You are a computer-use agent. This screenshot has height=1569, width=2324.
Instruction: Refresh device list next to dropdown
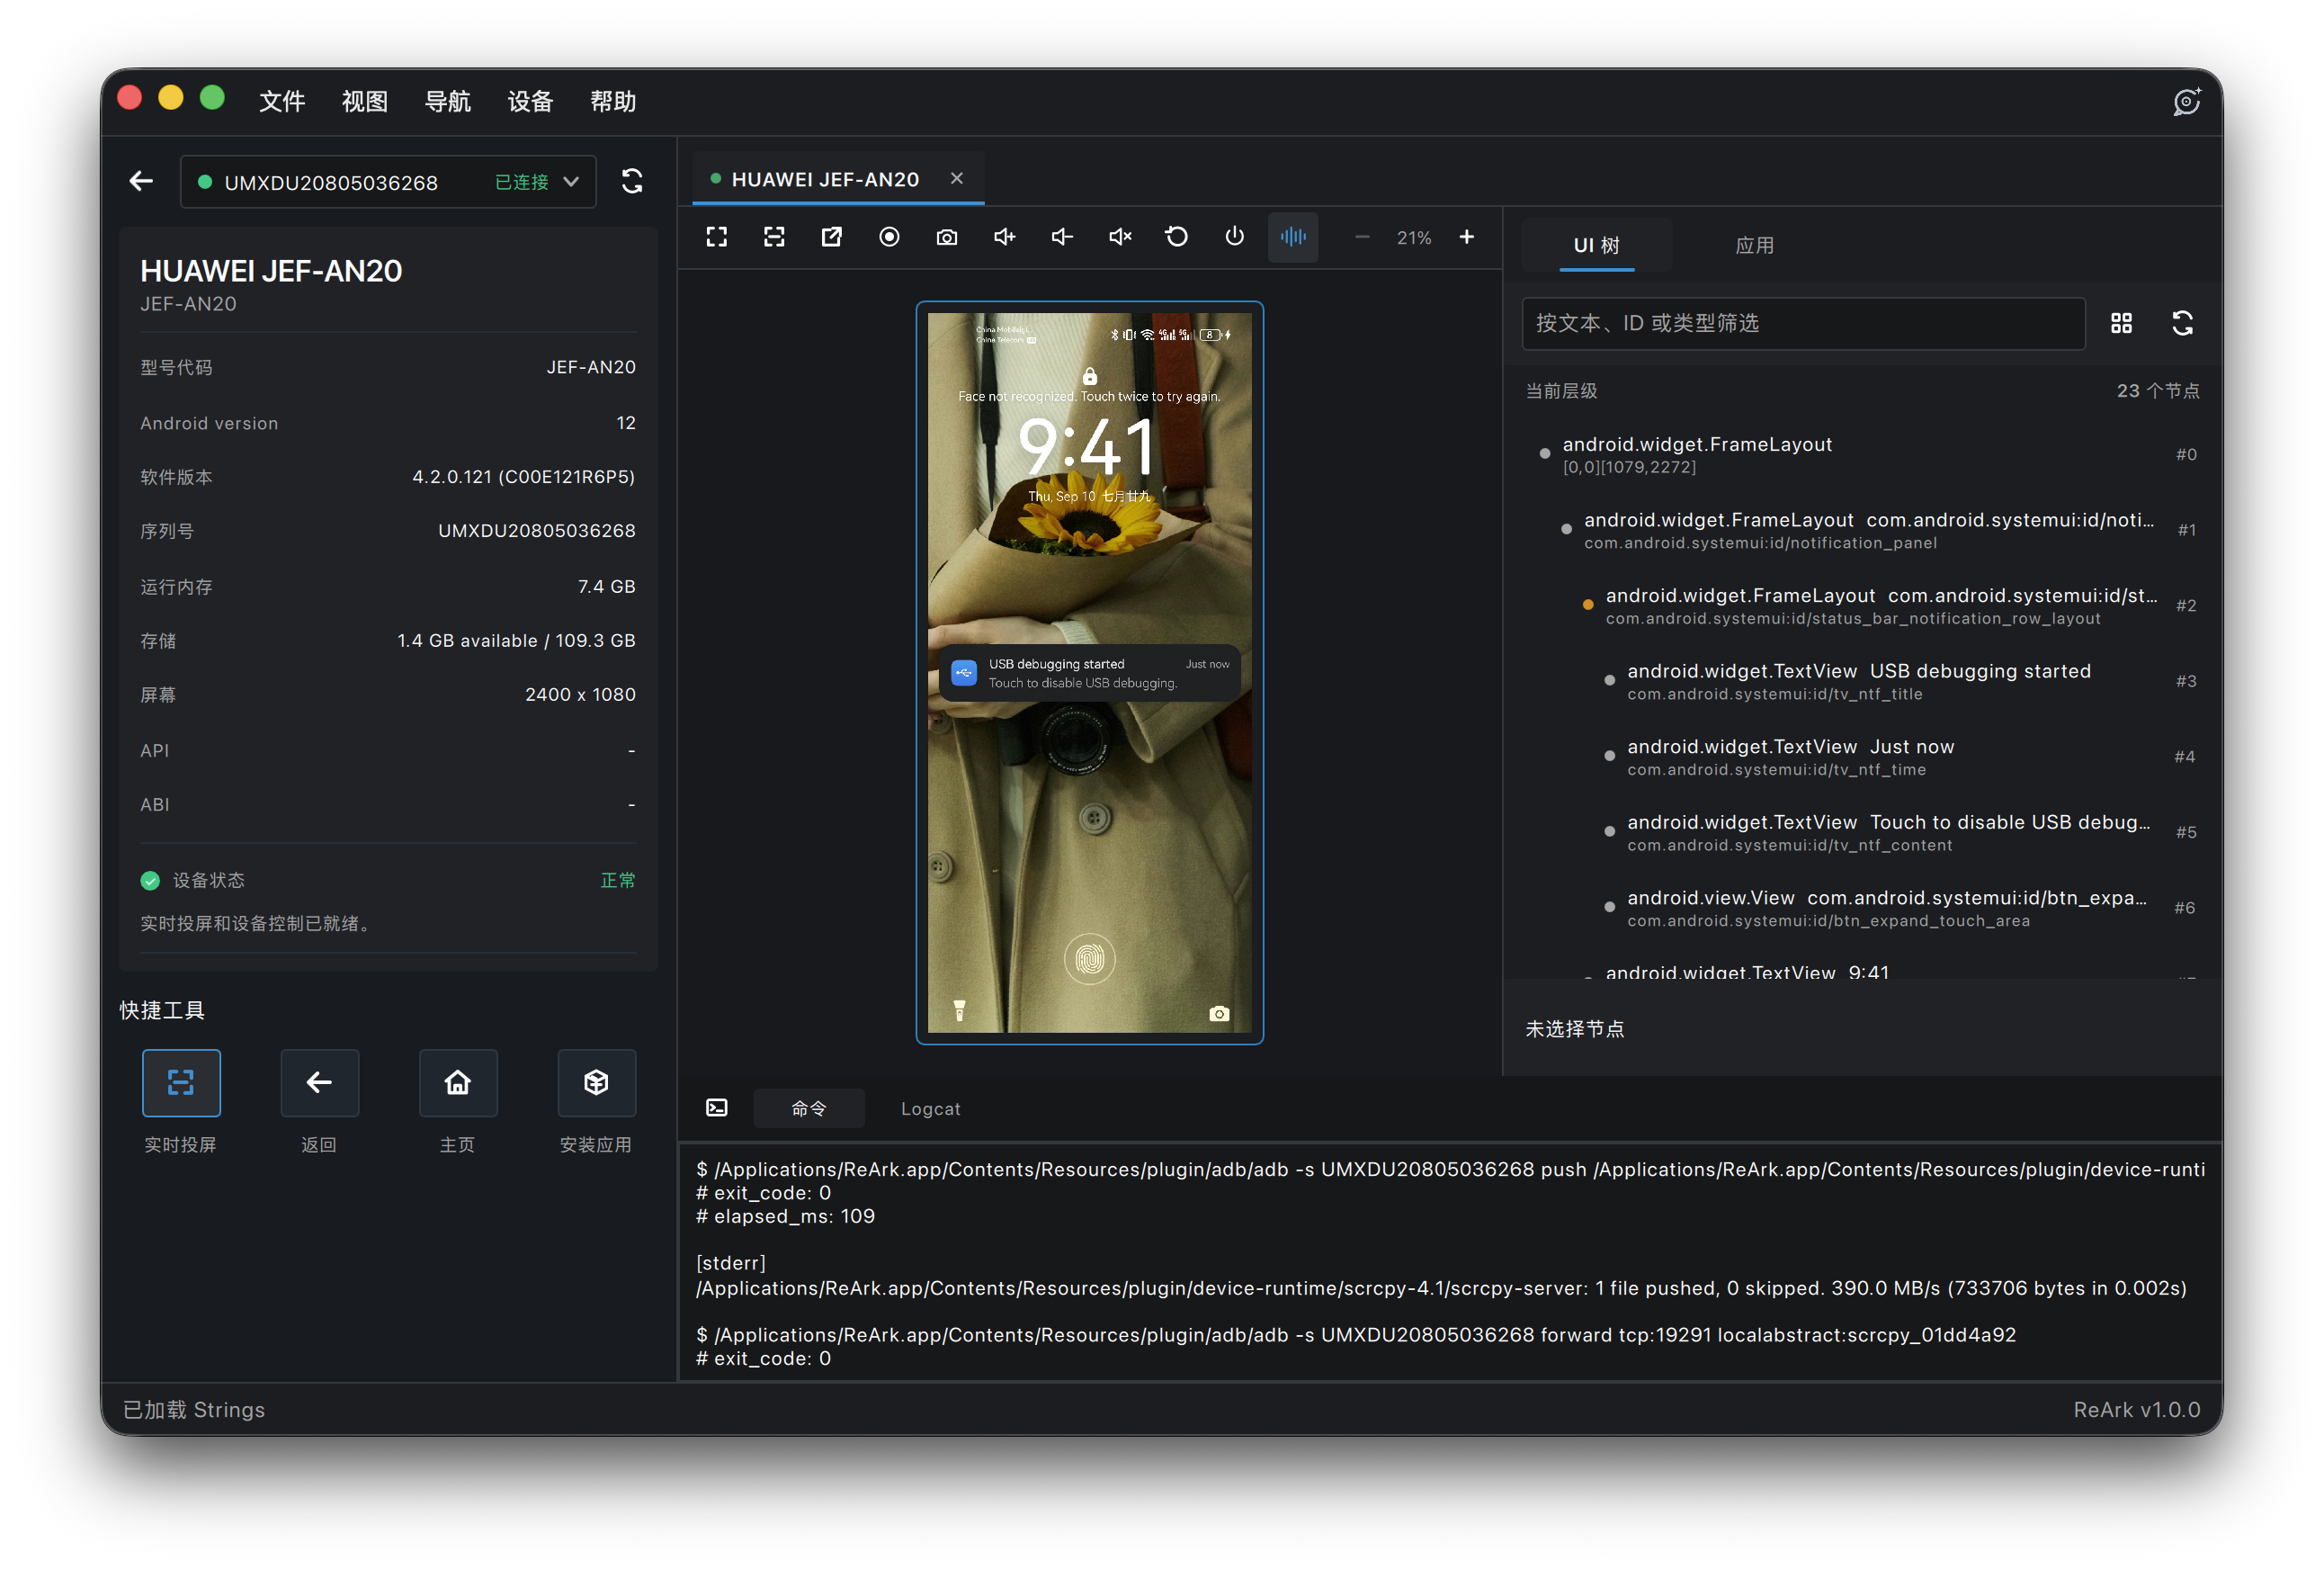[632, 181]
